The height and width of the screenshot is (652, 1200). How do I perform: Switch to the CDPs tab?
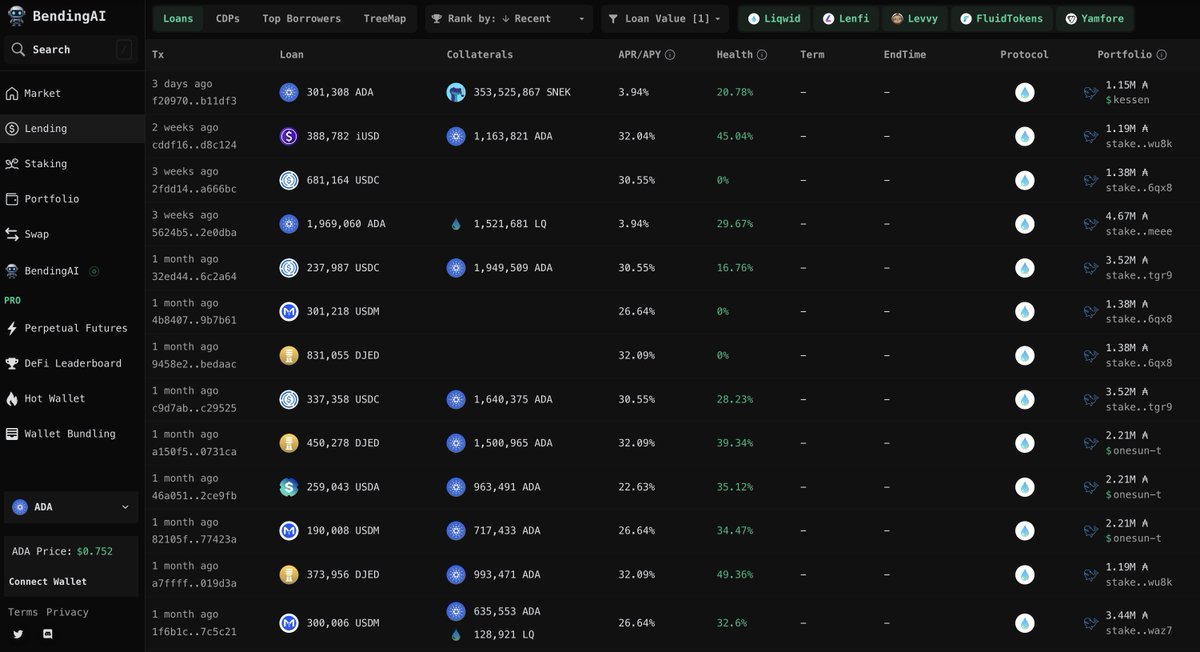click(228, 18)
